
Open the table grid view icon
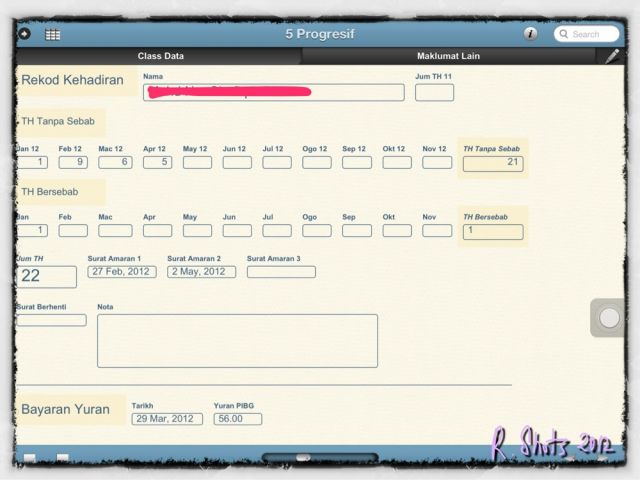pyautogui.click(x=52, y=34)
